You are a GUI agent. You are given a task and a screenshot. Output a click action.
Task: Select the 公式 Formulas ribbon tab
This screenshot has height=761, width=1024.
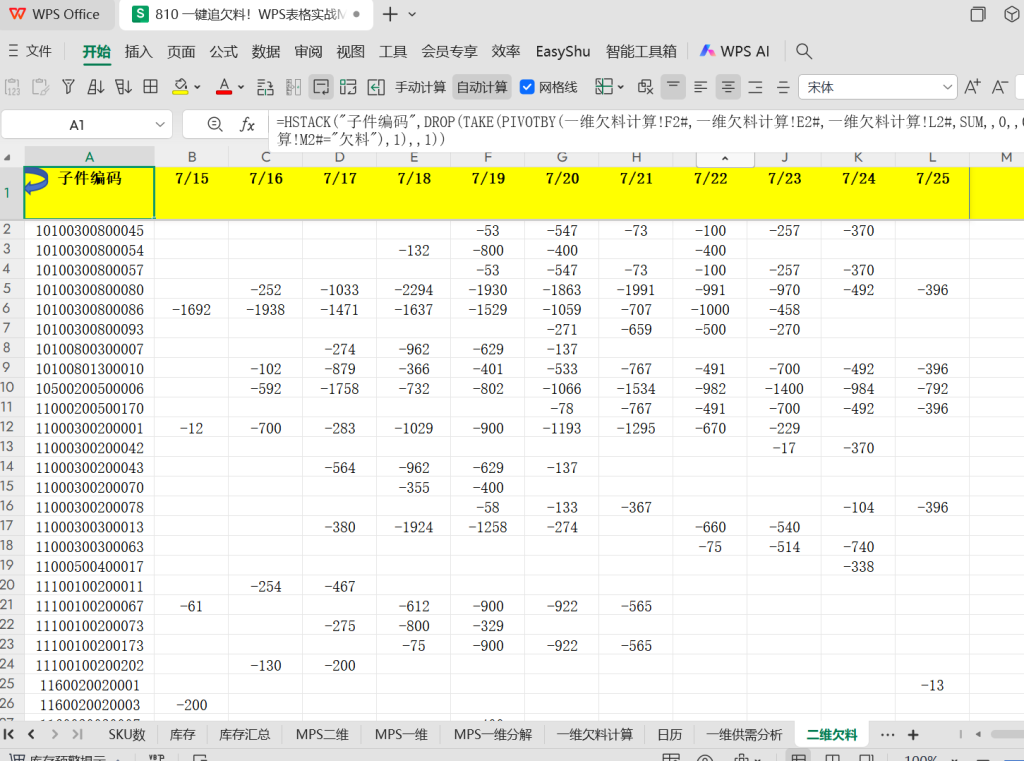[x=223, y=51]
